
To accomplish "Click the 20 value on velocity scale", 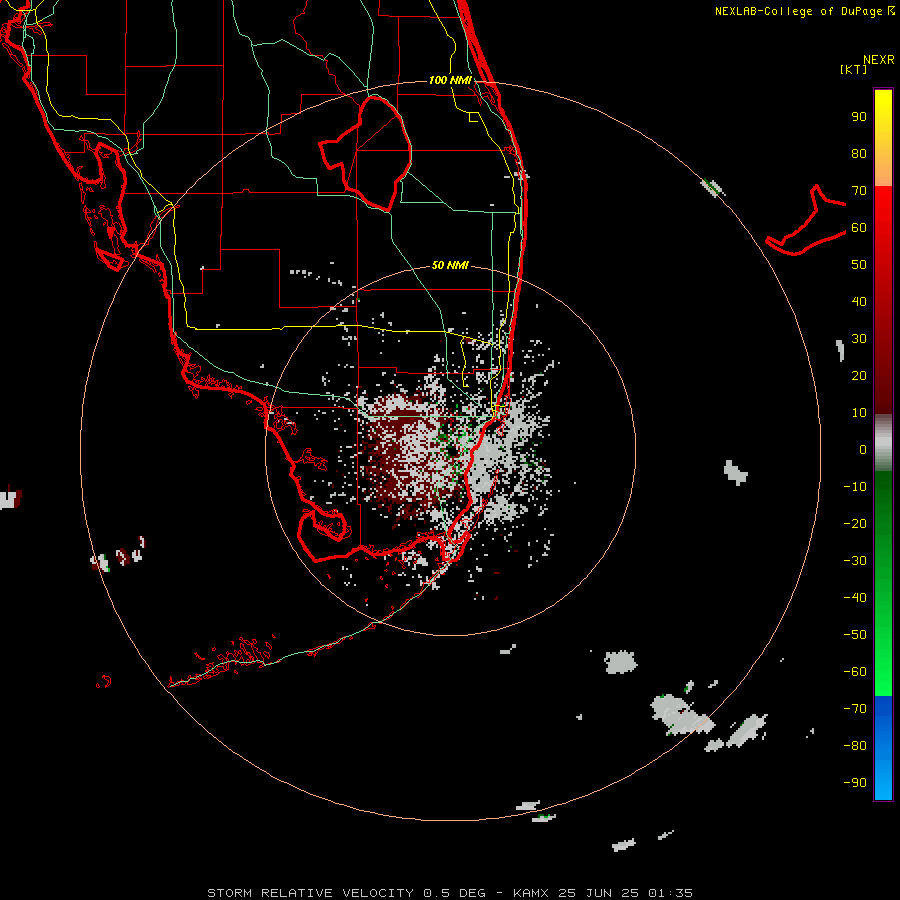I will (x=859, y=375).
